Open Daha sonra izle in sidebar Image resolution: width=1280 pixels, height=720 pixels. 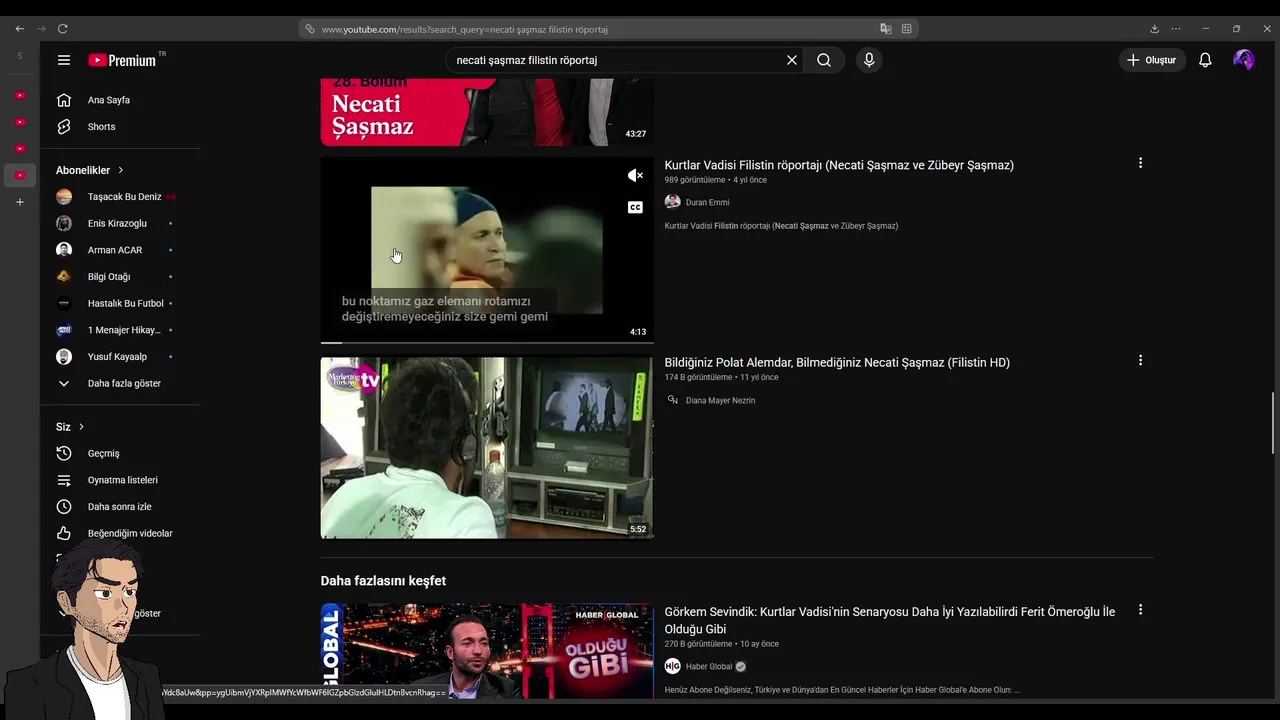coord(118,507)
